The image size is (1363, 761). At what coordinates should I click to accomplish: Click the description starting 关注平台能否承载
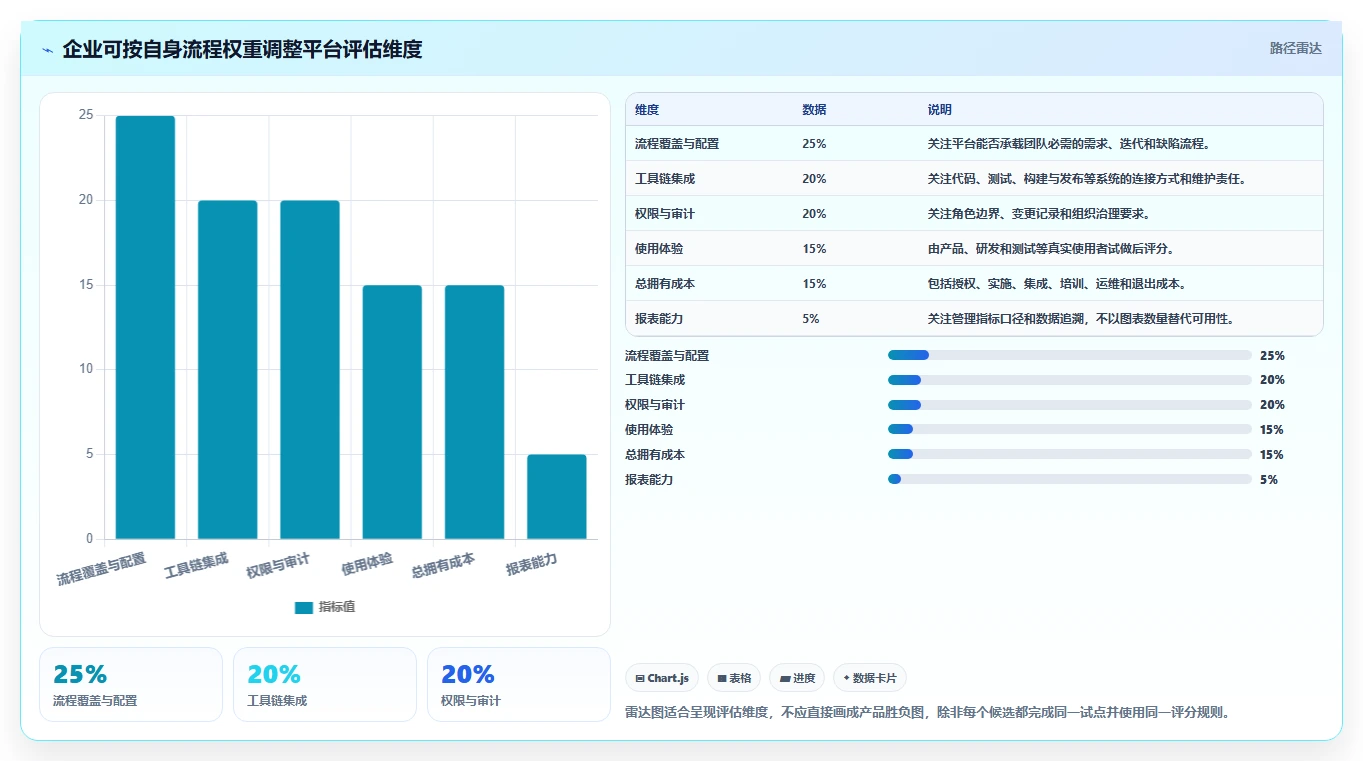click(x=1069, y=144)
